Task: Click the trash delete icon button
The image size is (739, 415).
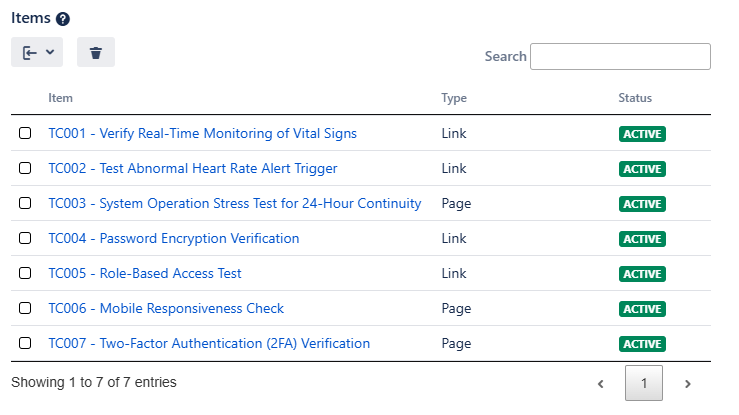Action: [96, 53]
